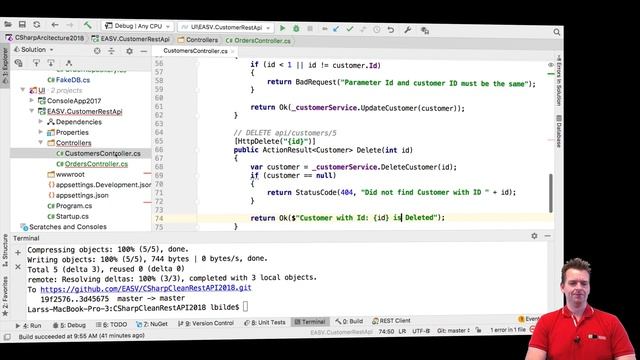This screenshot has height=360, width=640.
Task: Hide the Solution panel with the minus icon
Action: 143,51
